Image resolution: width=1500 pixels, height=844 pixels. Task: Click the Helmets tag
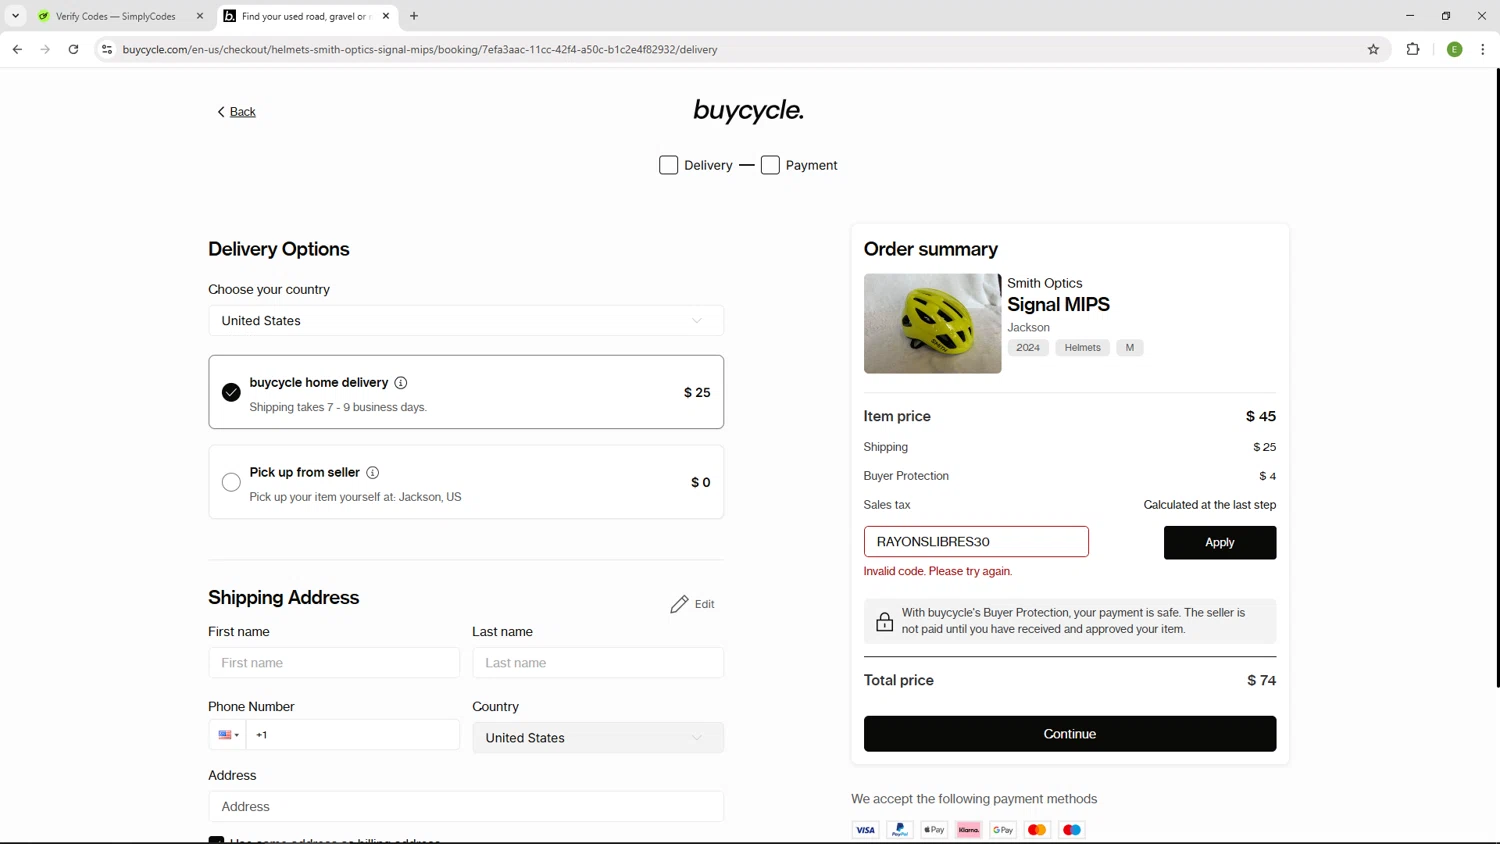click(x=1082, y=348)
